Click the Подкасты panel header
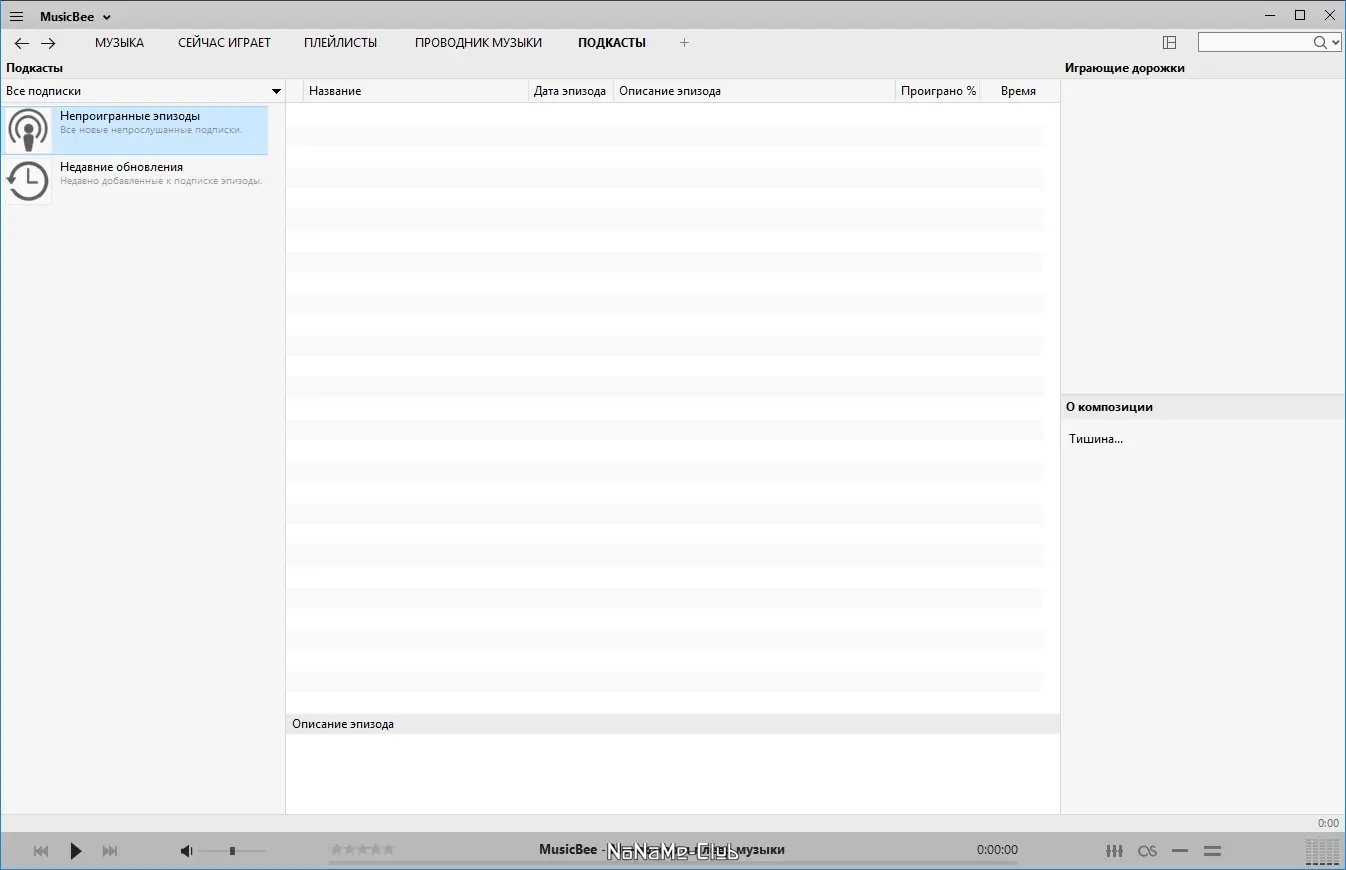This screenshot has width=1346, height=870. pos(34,68)
